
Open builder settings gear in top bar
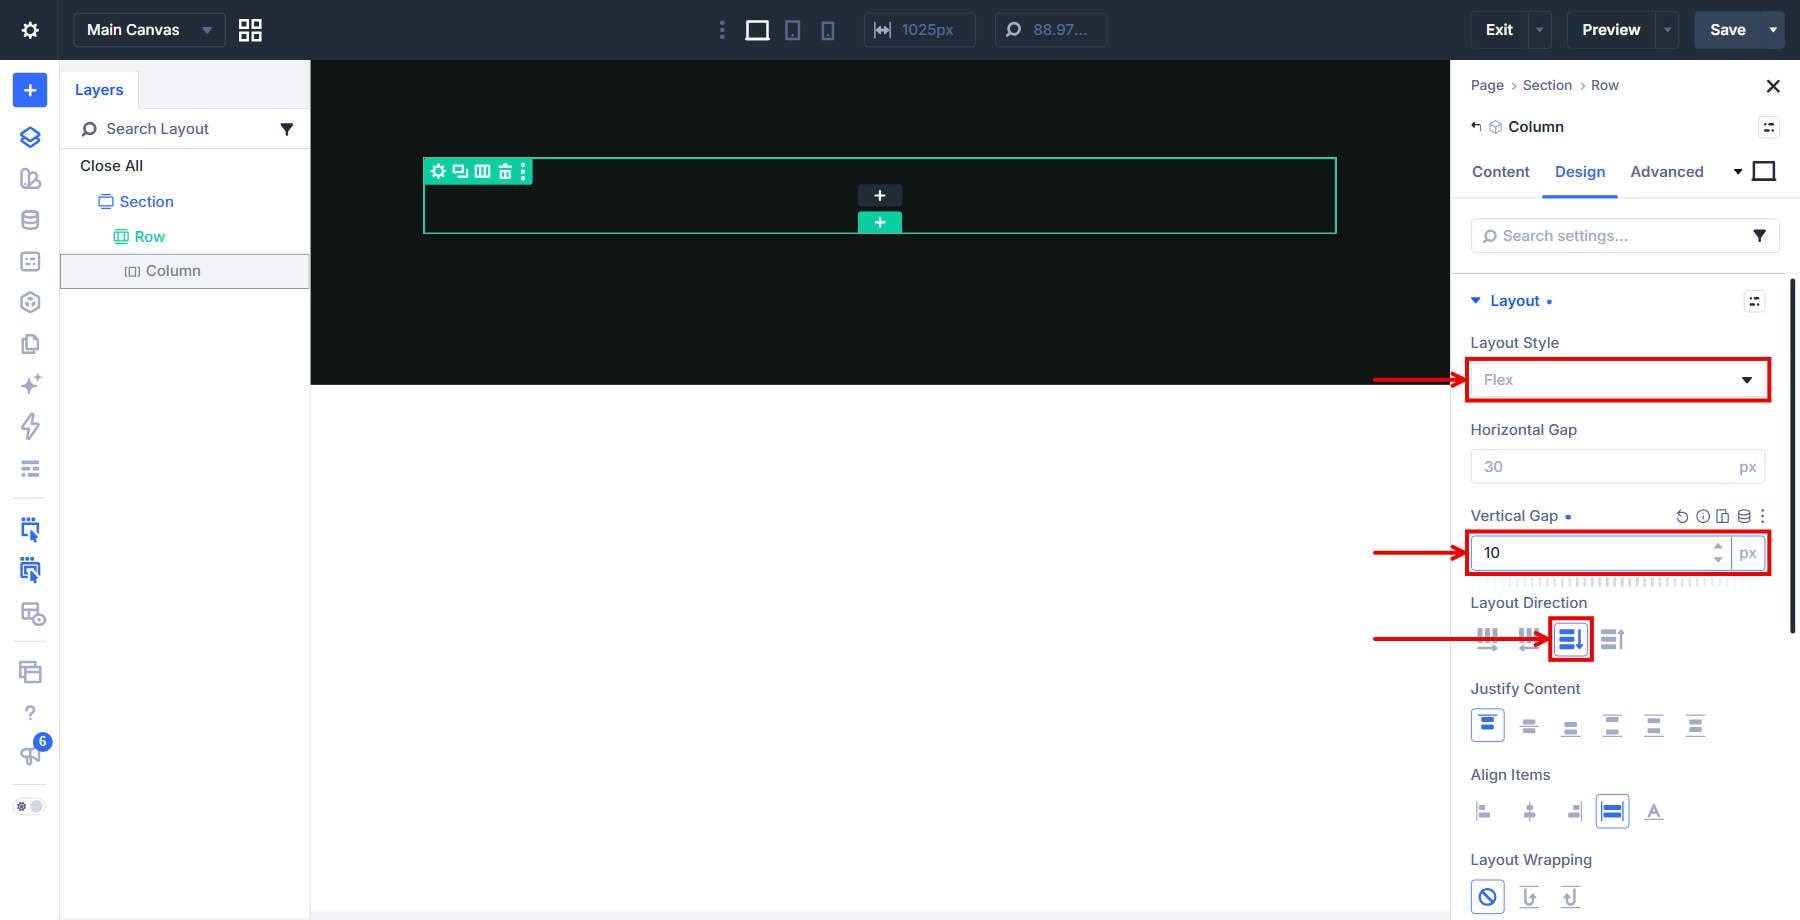point(30,30)
